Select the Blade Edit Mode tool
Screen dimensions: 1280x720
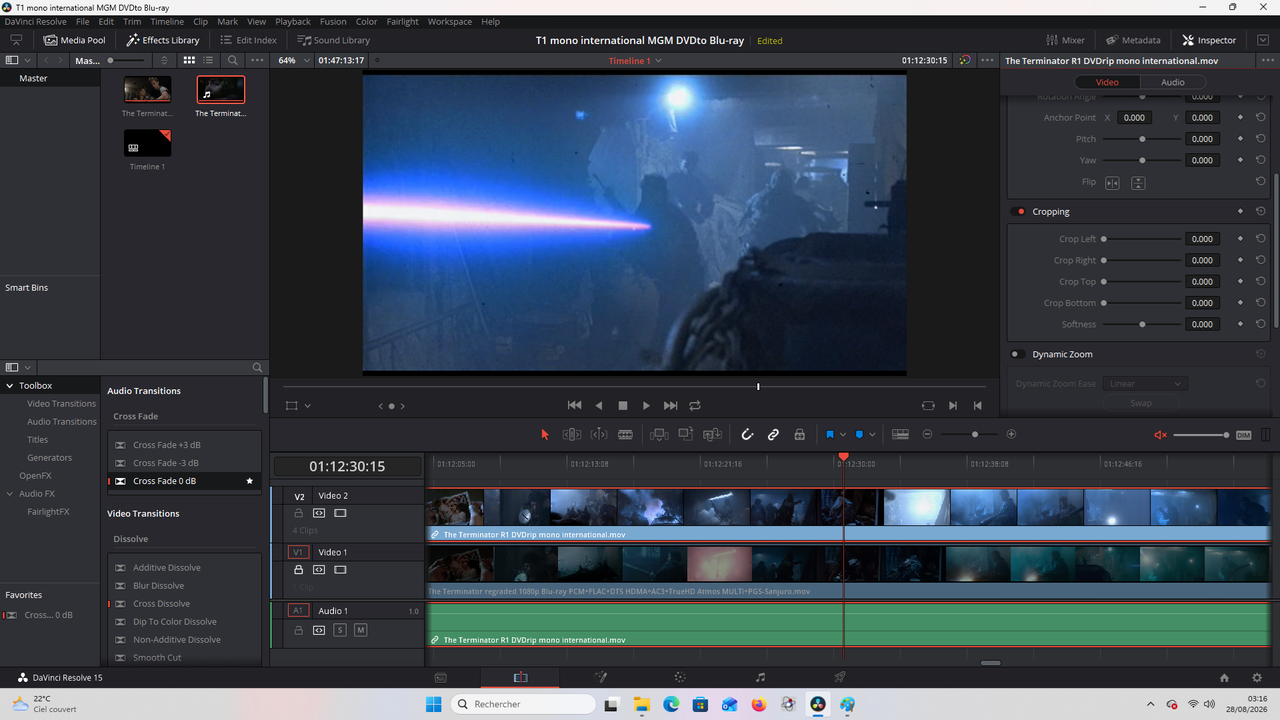[x=625, y=434]
